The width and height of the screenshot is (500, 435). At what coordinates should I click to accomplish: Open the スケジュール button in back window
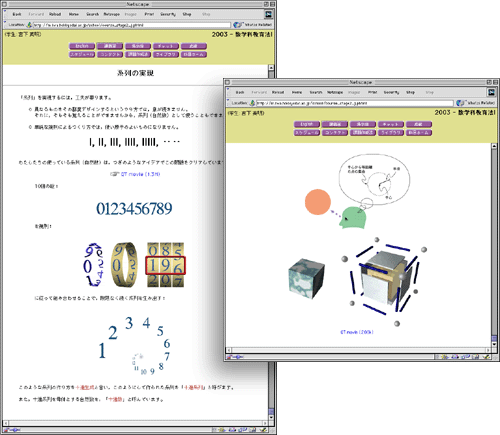click(82, 54)
